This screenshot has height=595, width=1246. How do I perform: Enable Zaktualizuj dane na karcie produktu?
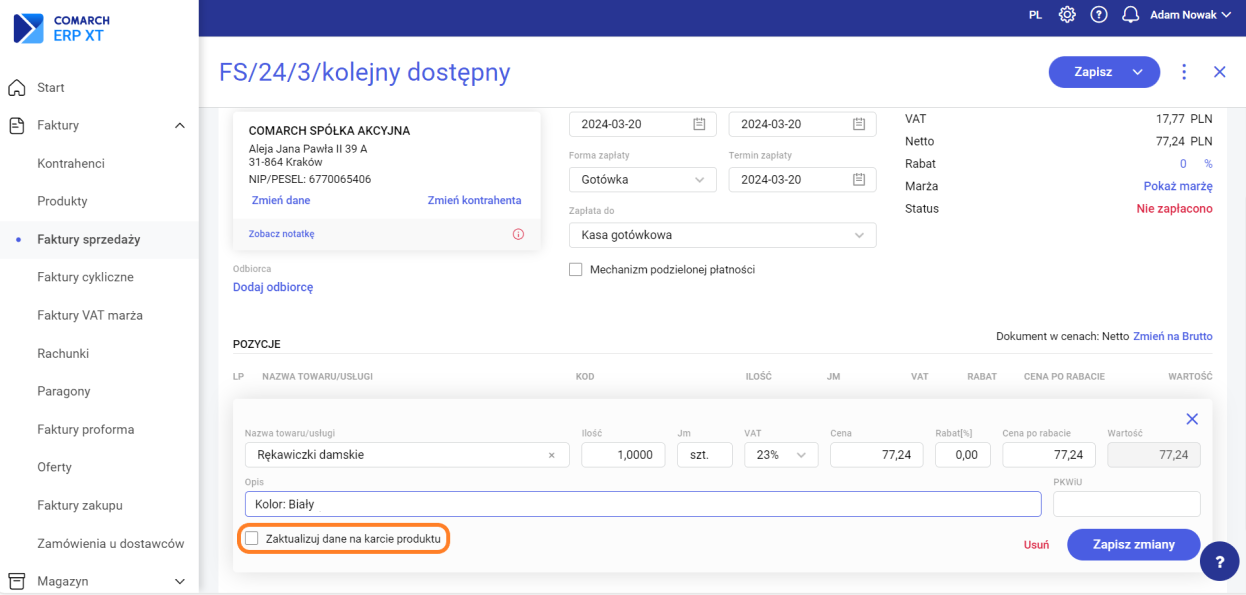coord(252,539)
